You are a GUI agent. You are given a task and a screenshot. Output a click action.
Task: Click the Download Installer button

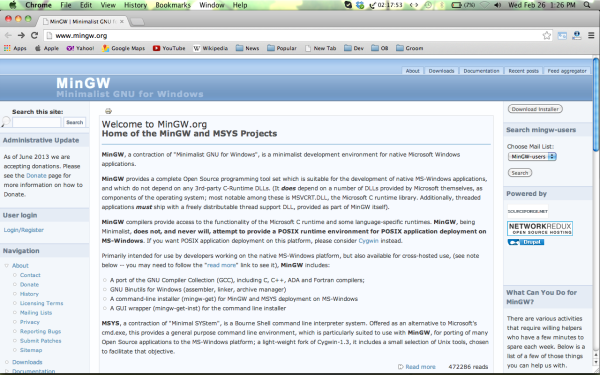535,109
